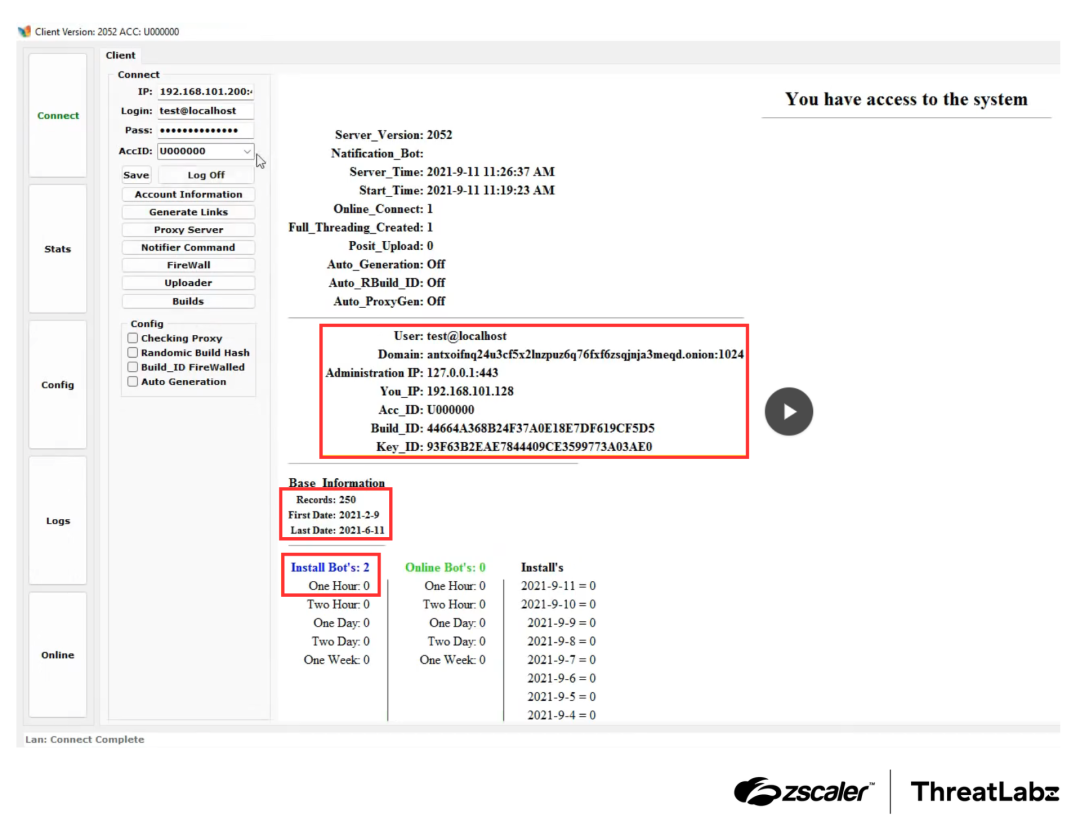Screen dimensions: 1080x831
Task: Open the Online side panel
Action: coord(58,655)
